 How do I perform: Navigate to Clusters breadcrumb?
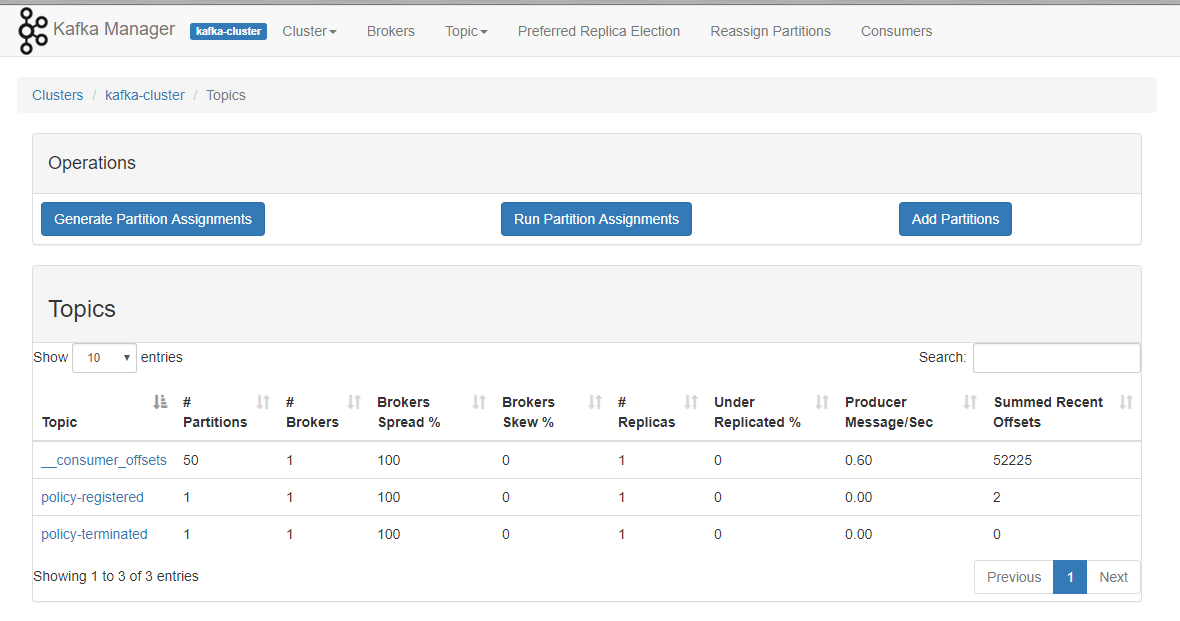(57, 95)
